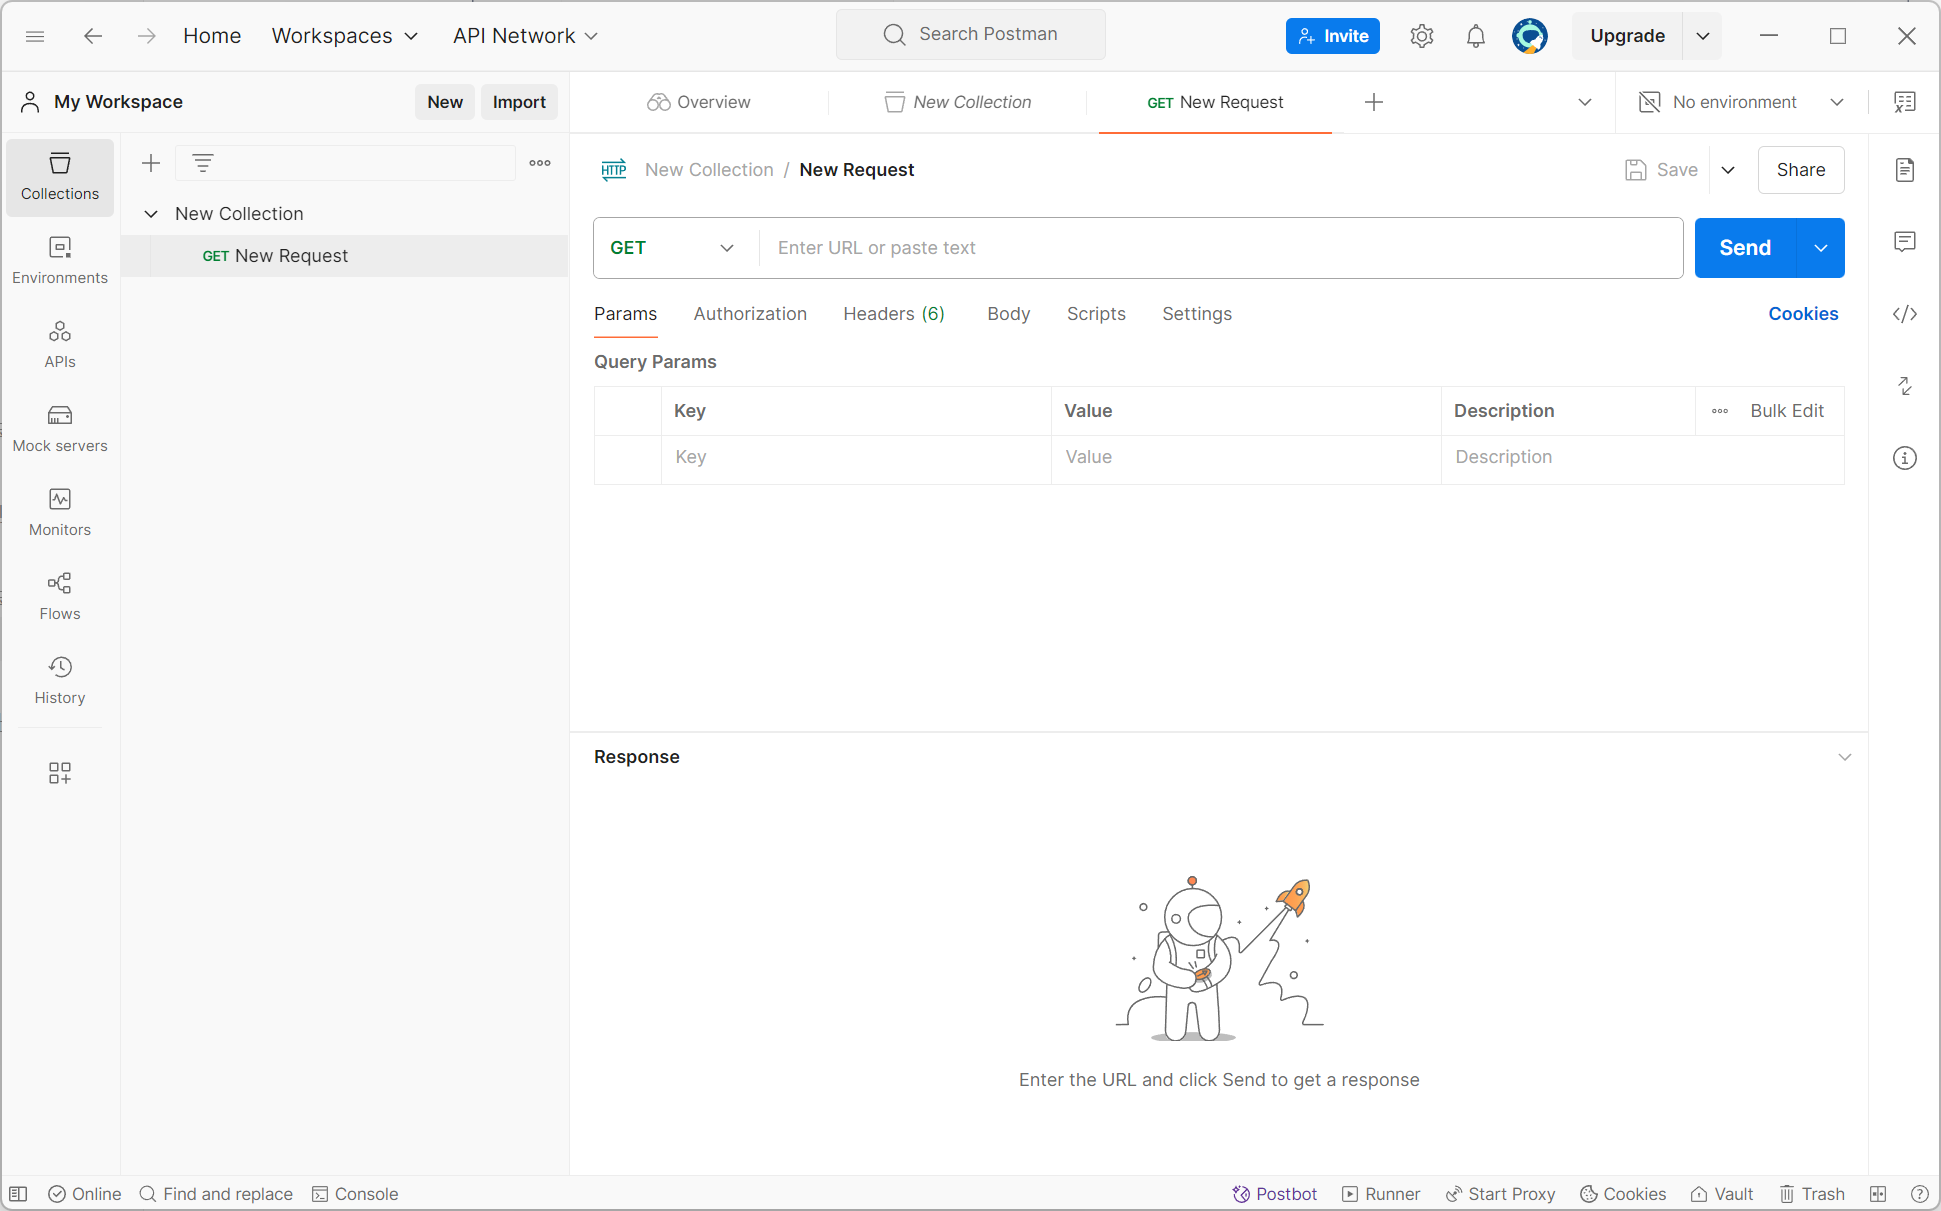
Task: Open the History sidebar section
Action: [x=60, y=681]
